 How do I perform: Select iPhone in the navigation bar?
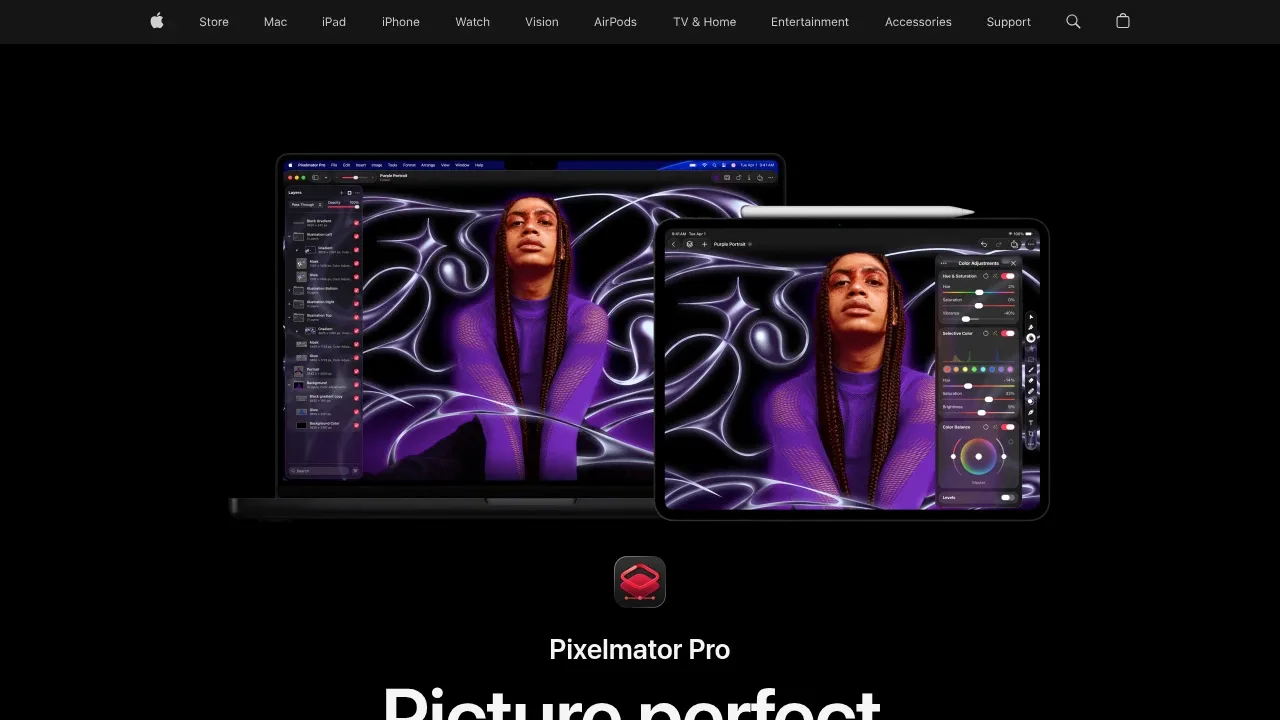[401, 22]
